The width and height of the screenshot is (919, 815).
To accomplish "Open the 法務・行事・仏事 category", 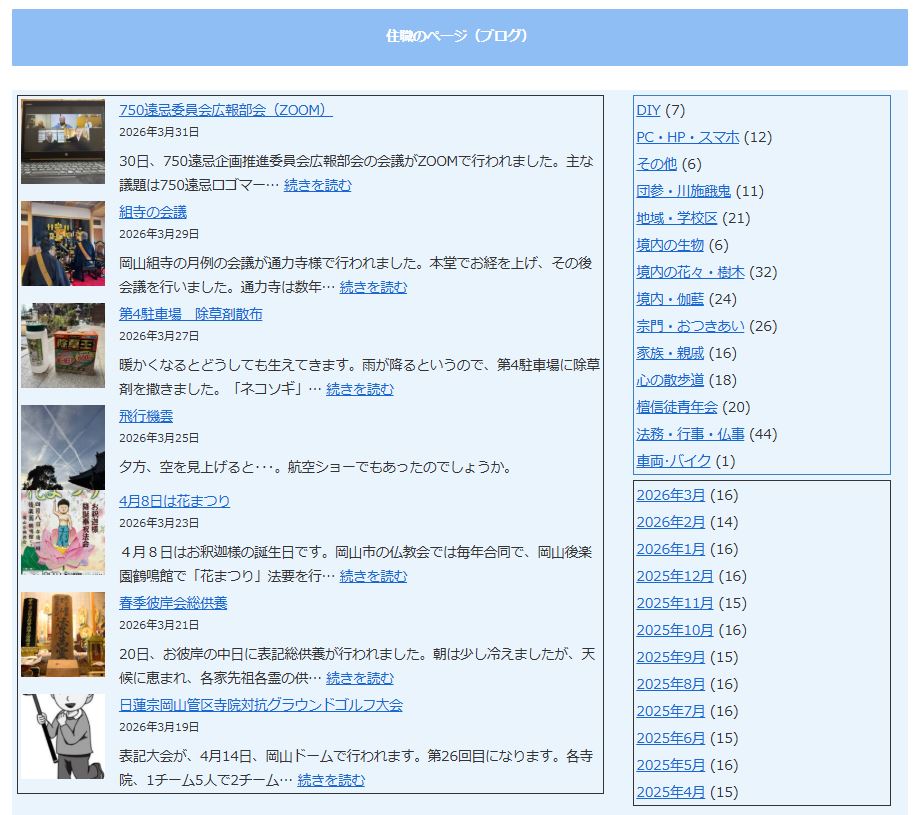I will tap(690, 434).
